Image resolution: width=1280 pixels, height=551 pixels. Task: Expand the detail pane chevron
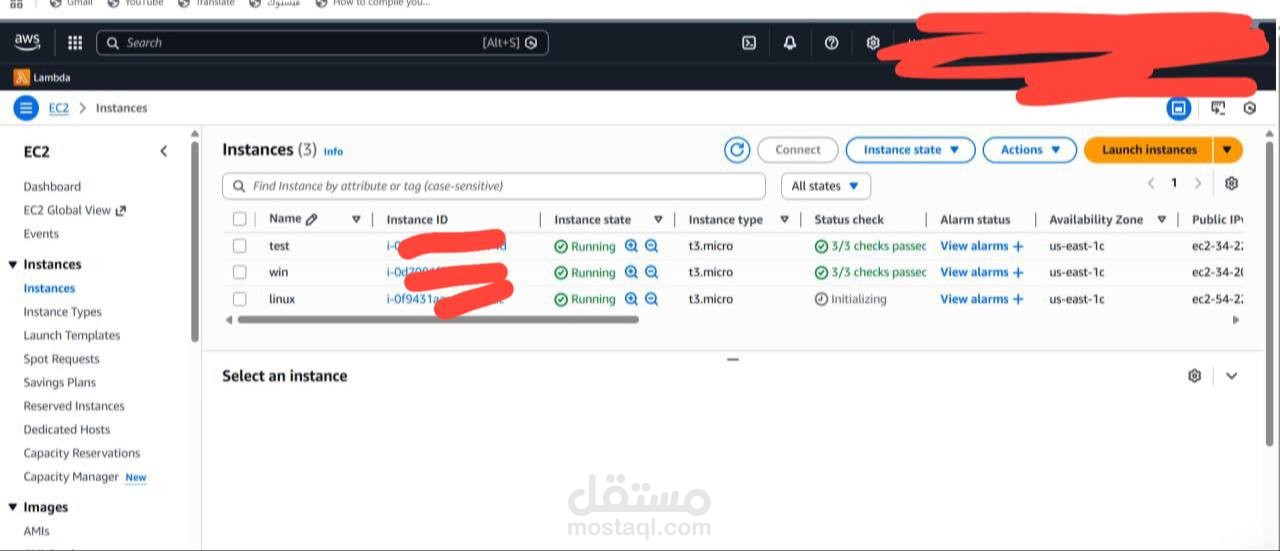(x=1231, y=376)
